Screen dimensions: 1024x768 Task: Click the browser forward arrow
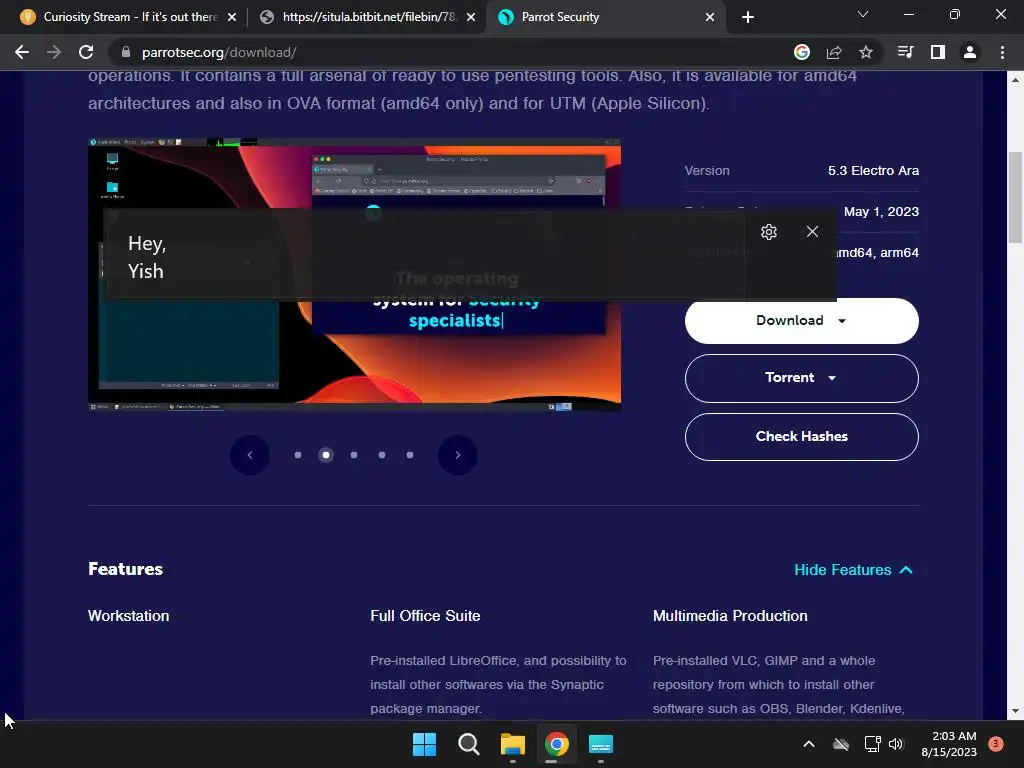click(54, 52)
